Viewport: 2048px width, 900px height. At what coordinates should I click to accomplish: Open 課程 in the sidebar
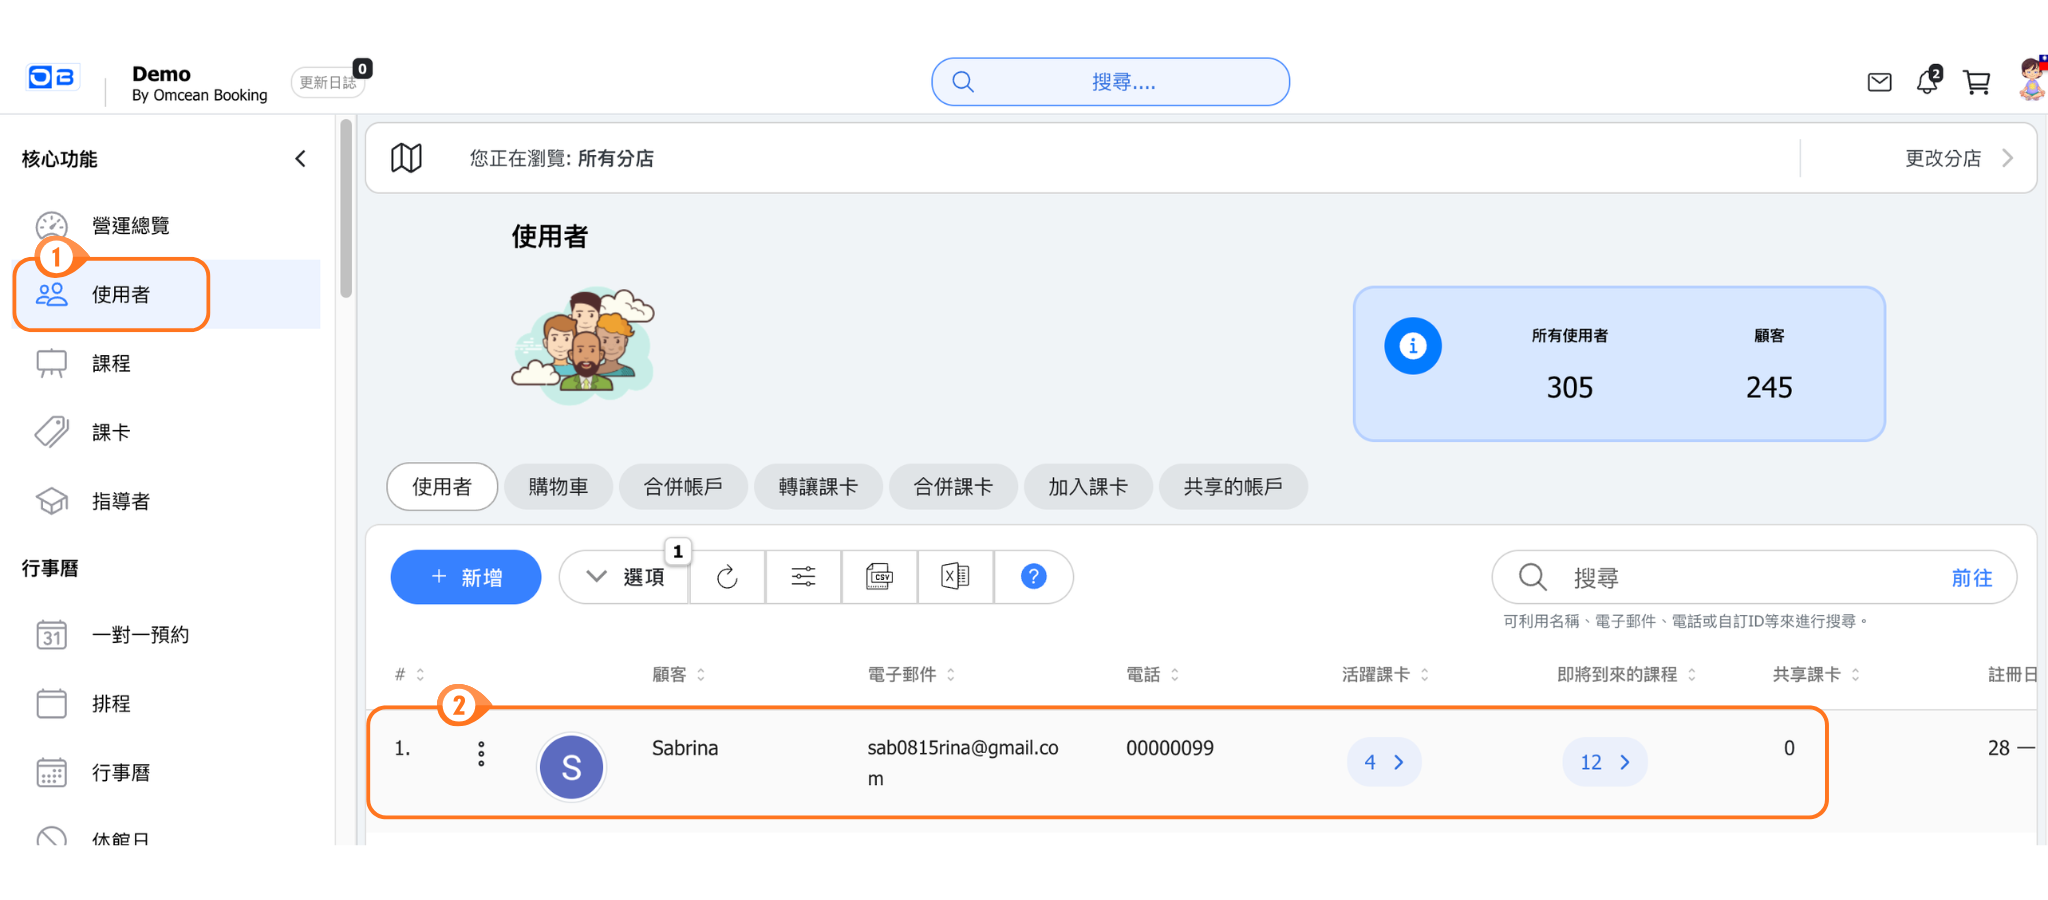tap(111, 364)
